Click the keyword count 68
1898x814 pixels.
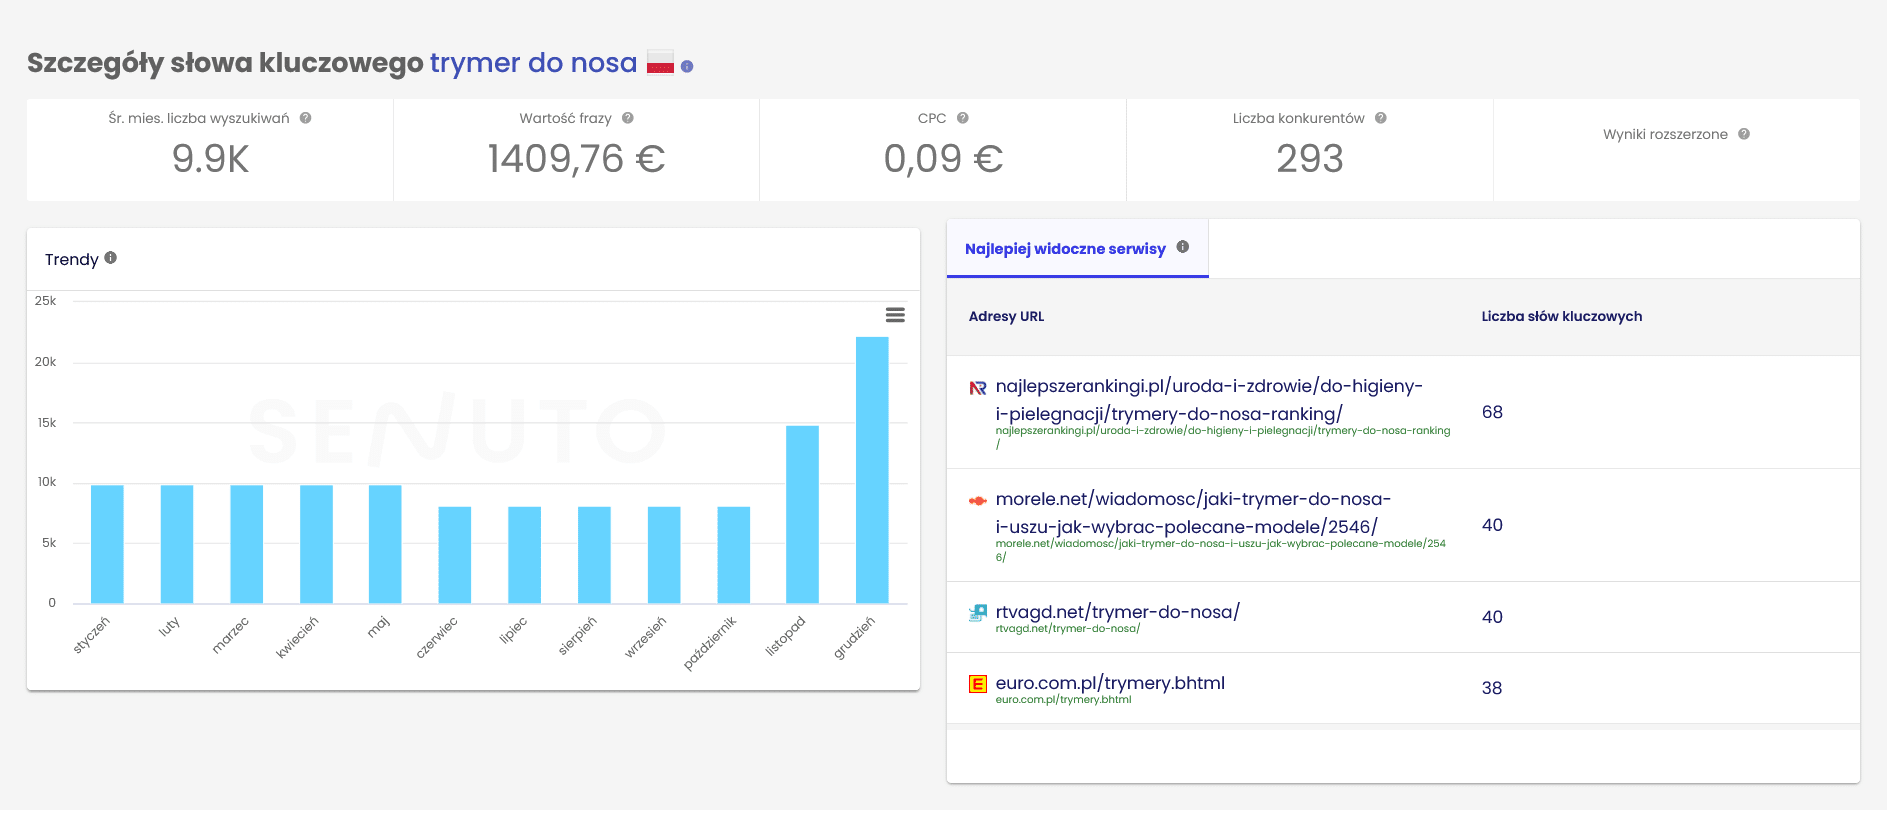pyautogui.click(x=1492, y=412)
